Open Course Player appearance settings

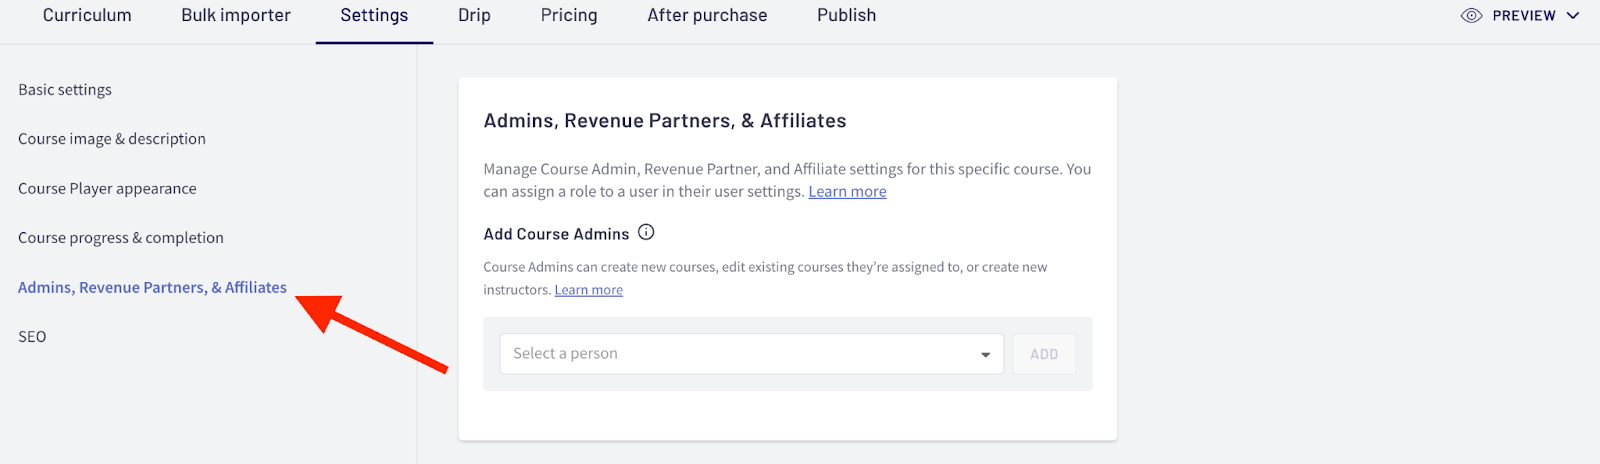pos(107,188)
